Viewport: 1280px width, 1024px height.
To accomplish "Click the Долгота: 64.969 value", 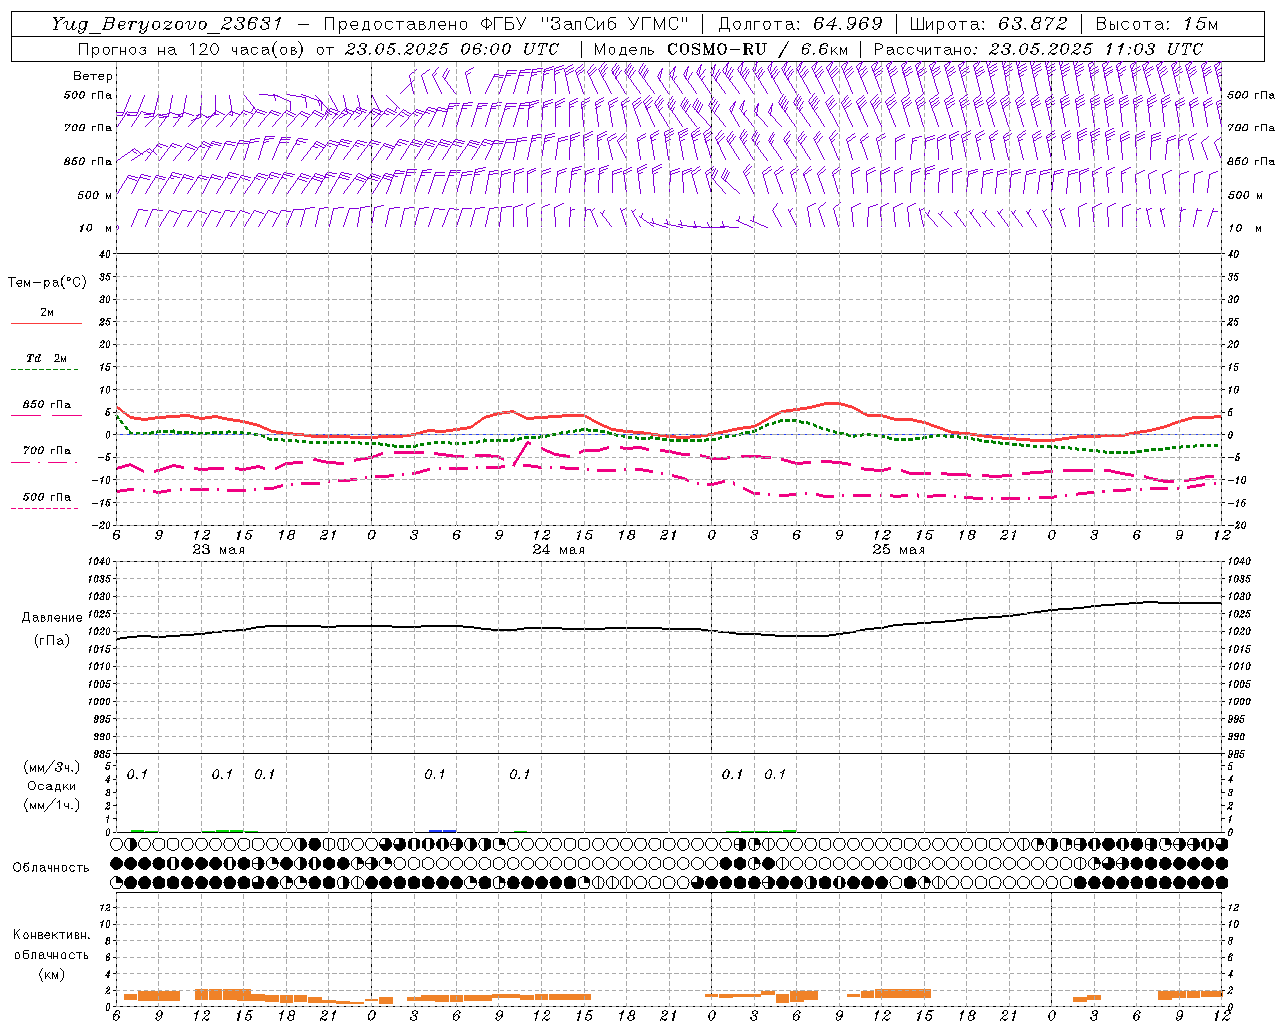I will coord(800,24).
